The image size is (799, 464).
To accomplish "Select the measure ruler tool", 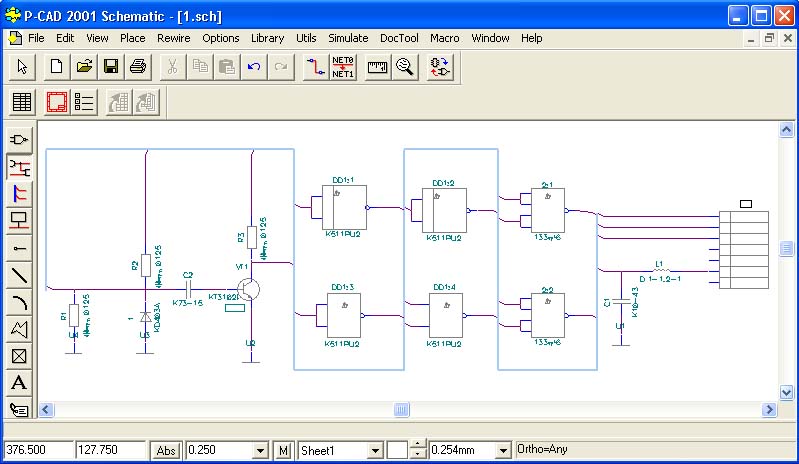I will tap(378, 67).
